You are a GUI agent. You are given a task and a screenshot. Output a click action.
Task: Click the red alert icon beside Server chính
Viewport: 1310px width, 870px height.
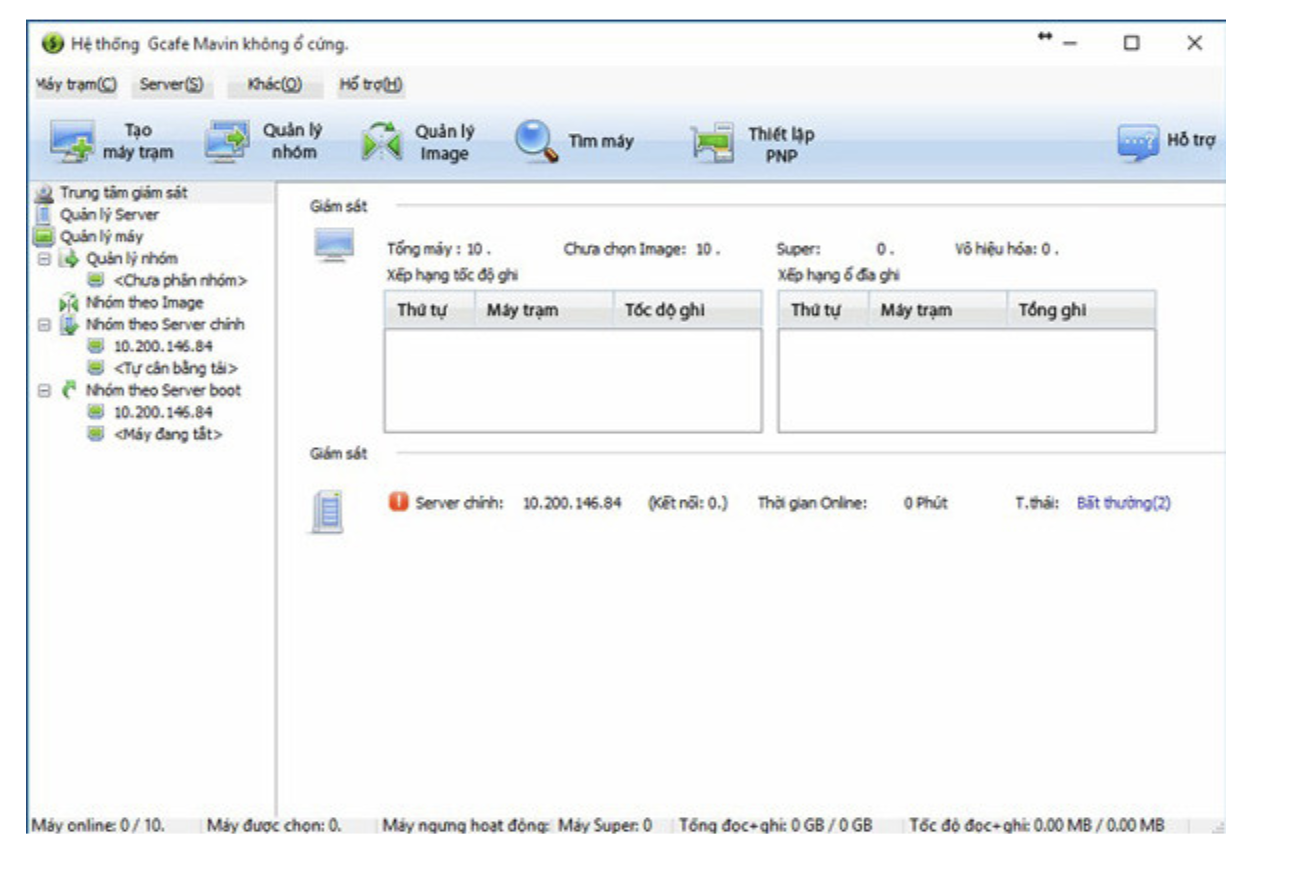tap(398, 502)
